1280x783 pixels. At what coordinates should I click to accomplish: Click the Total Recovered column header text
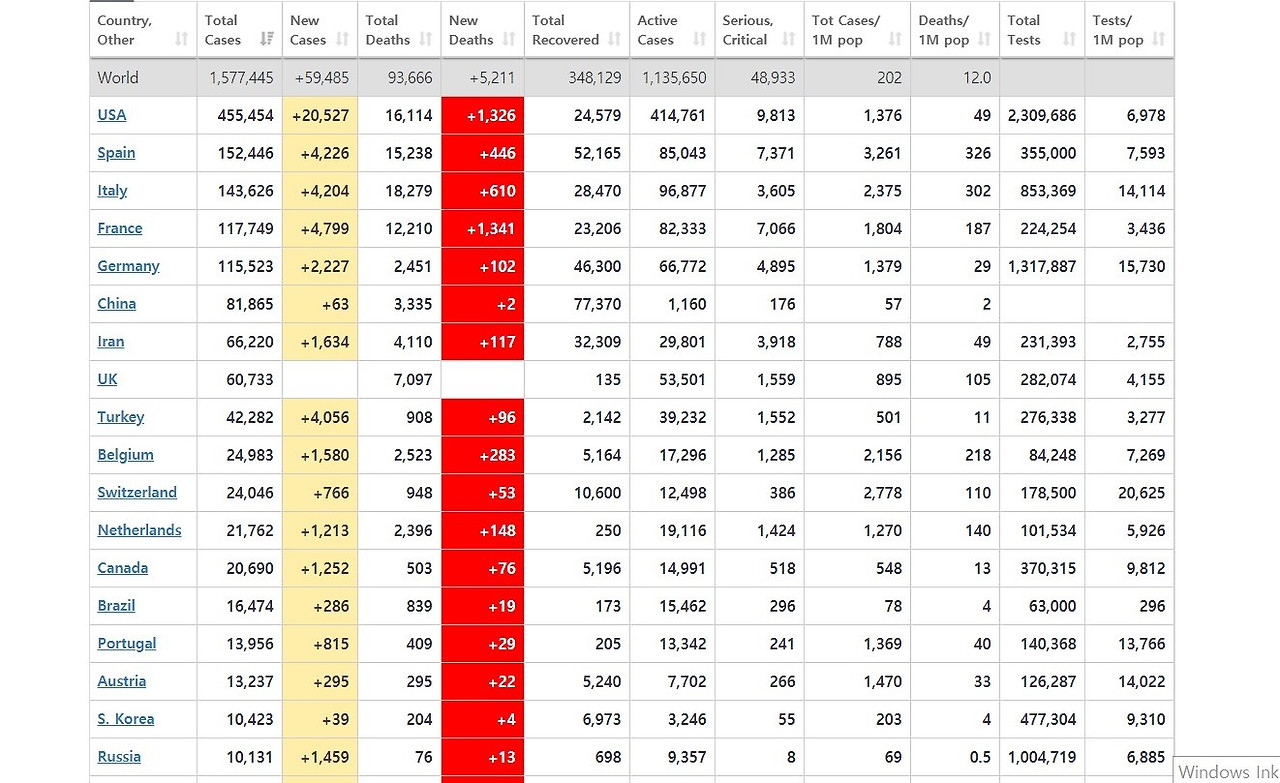click(x=565, y=30)
